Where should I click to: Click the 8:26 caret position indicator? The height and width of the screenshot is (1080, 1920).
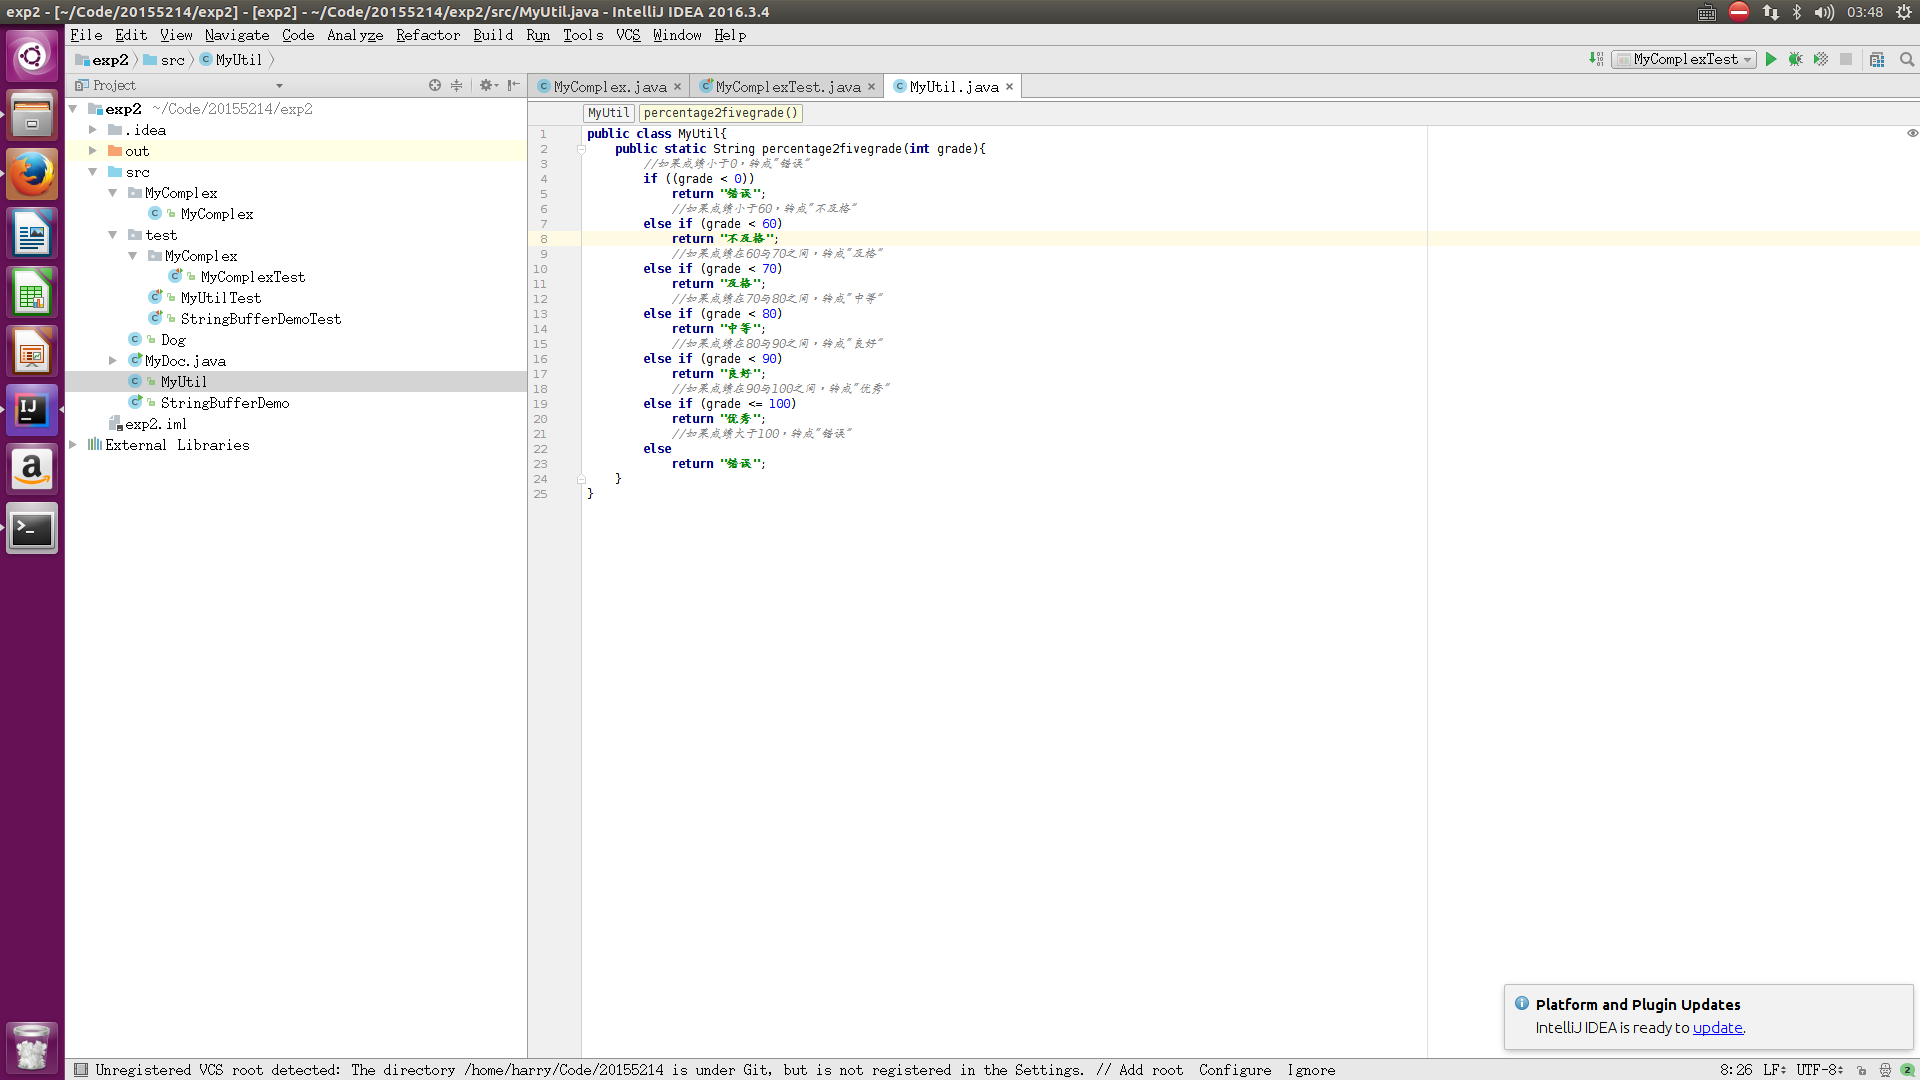click(x=1735, y=1070)
